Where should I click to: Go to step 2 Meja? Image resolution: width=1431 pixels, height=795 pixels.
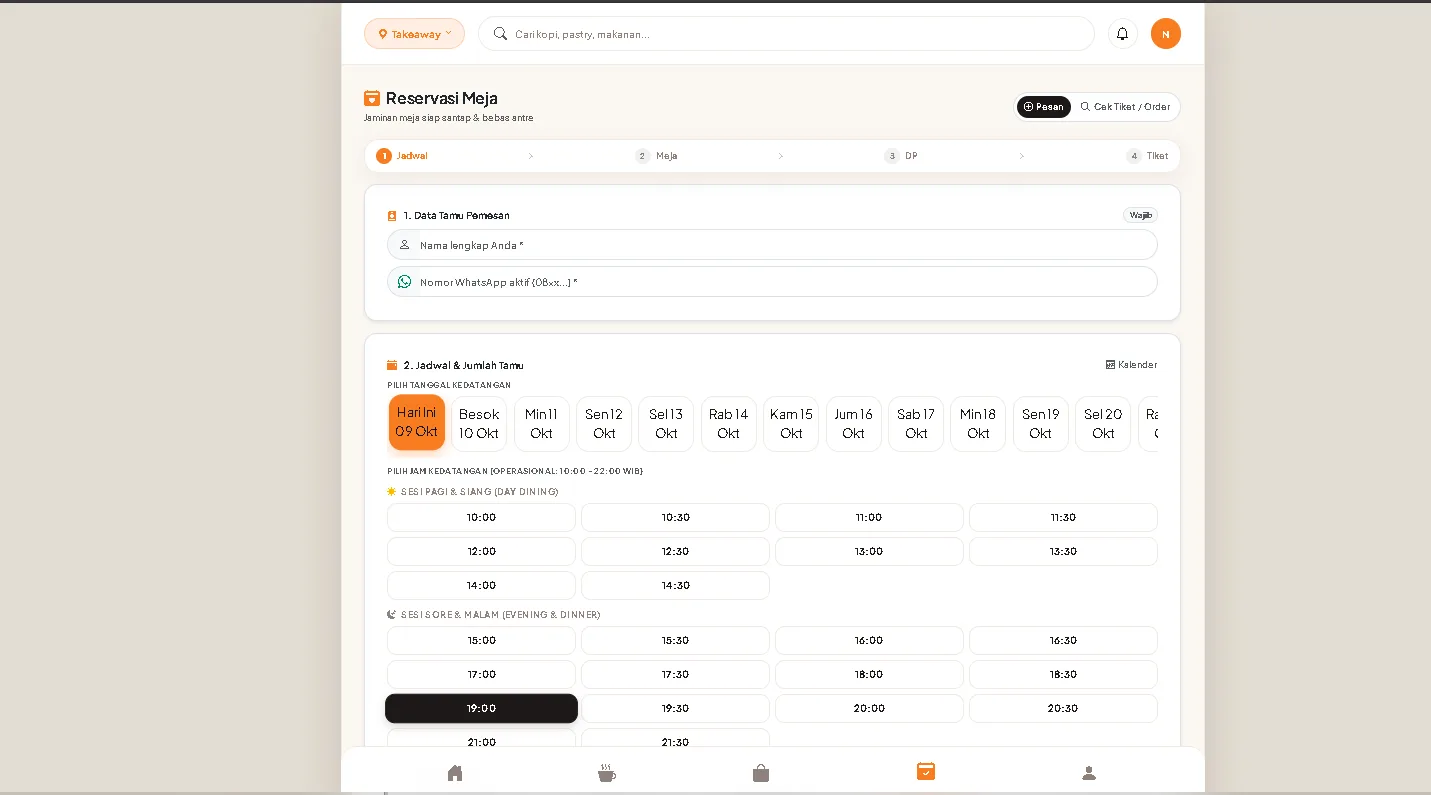656,156
